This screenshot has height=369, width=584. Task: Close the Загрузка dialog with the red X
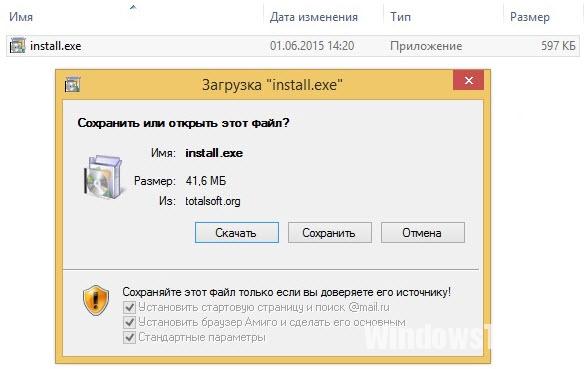(x=469, y=80)
